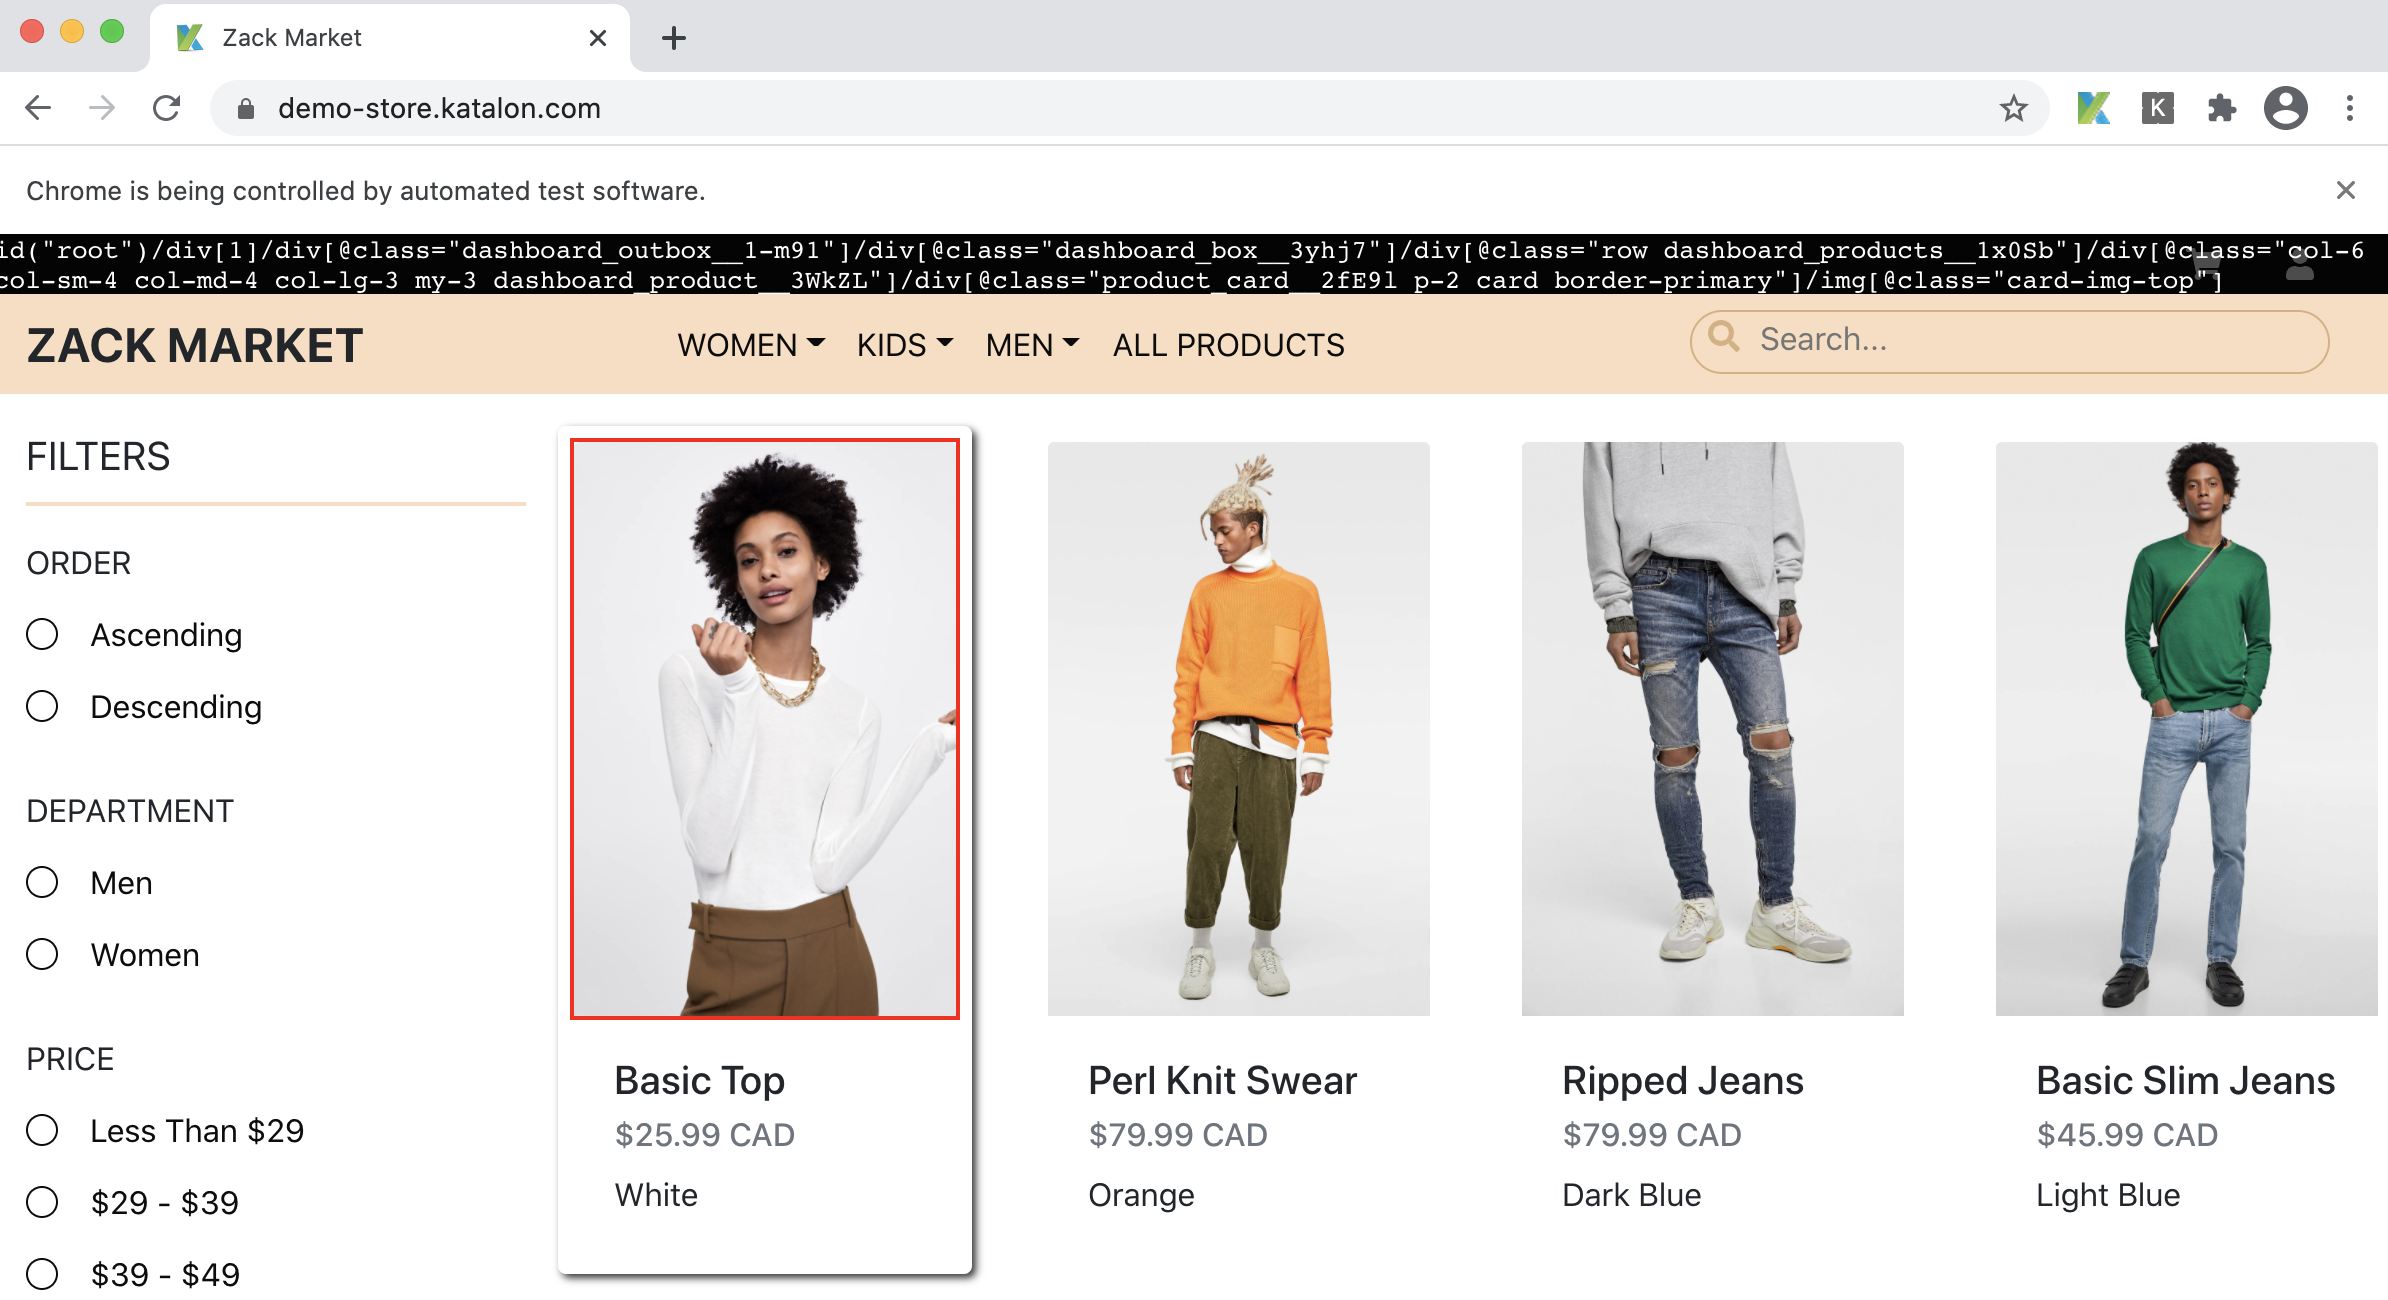Select the $39 - $49 price filter
This screenshot has height=1300, width=2388.
[42, 1274]
